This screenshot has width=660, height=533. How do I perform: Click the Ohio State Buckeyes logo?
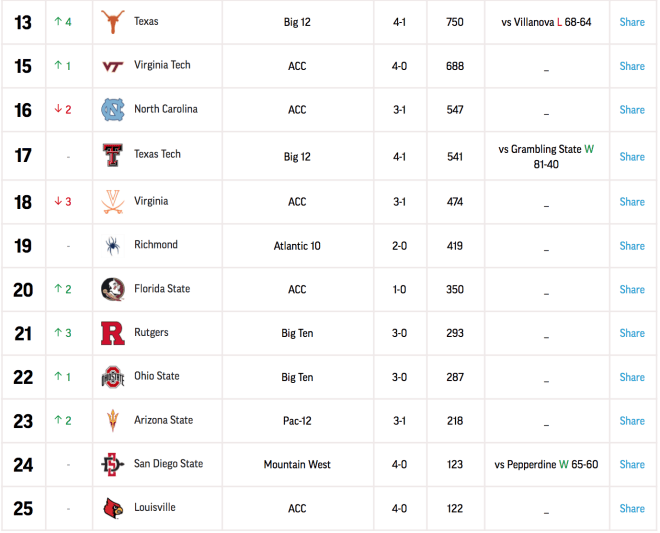(113, 377)
